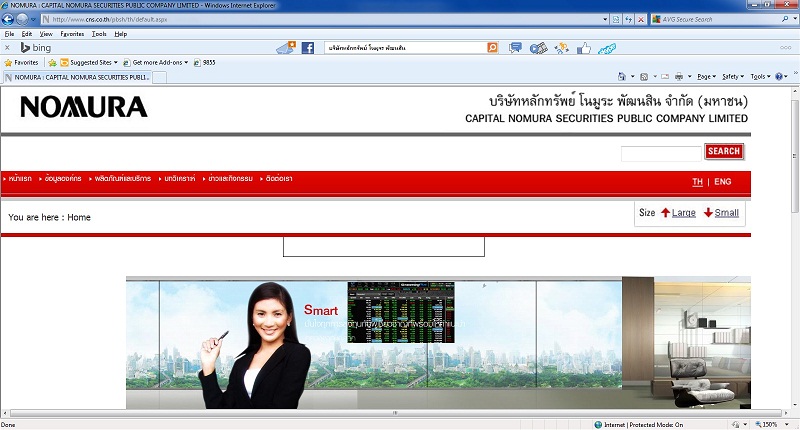Click the search magnifier in AVG search box
800x430 pixels.
pos(785,19)
